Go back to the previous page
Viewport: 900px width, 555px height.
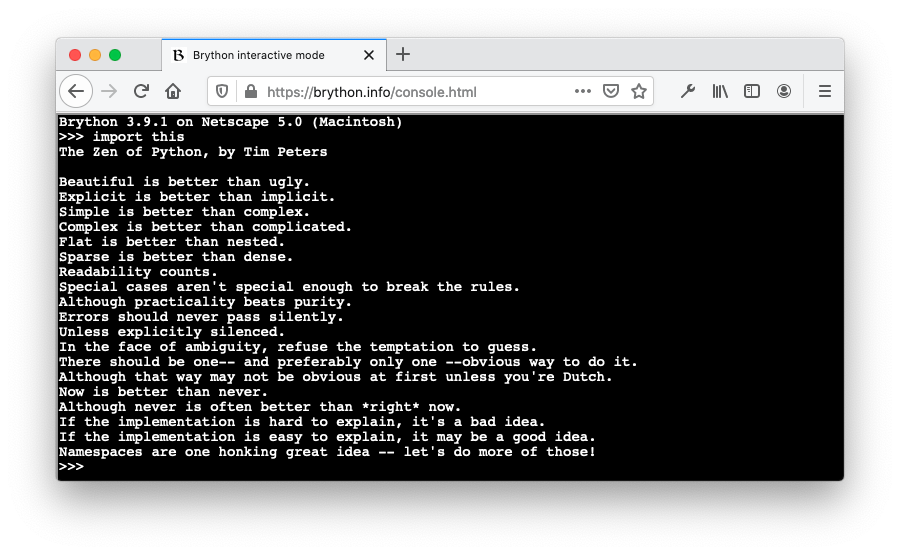tap(76, 91)
